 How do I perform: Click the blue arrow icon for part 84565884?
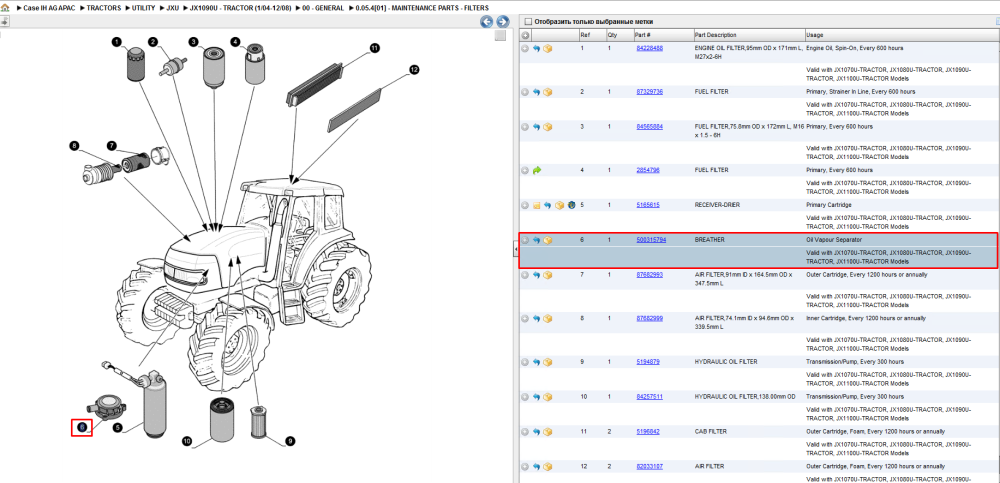coord(536,127)
